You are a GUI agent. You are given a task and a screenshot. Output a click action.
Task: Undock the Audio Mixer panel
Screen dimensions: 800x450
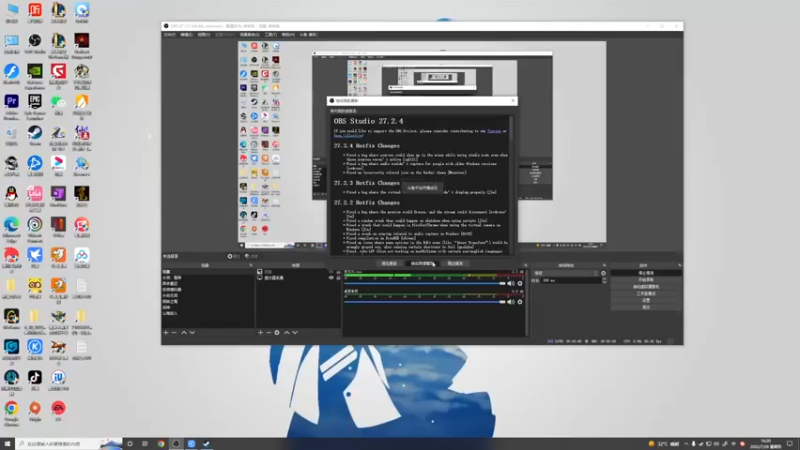[x=525, y=265]
